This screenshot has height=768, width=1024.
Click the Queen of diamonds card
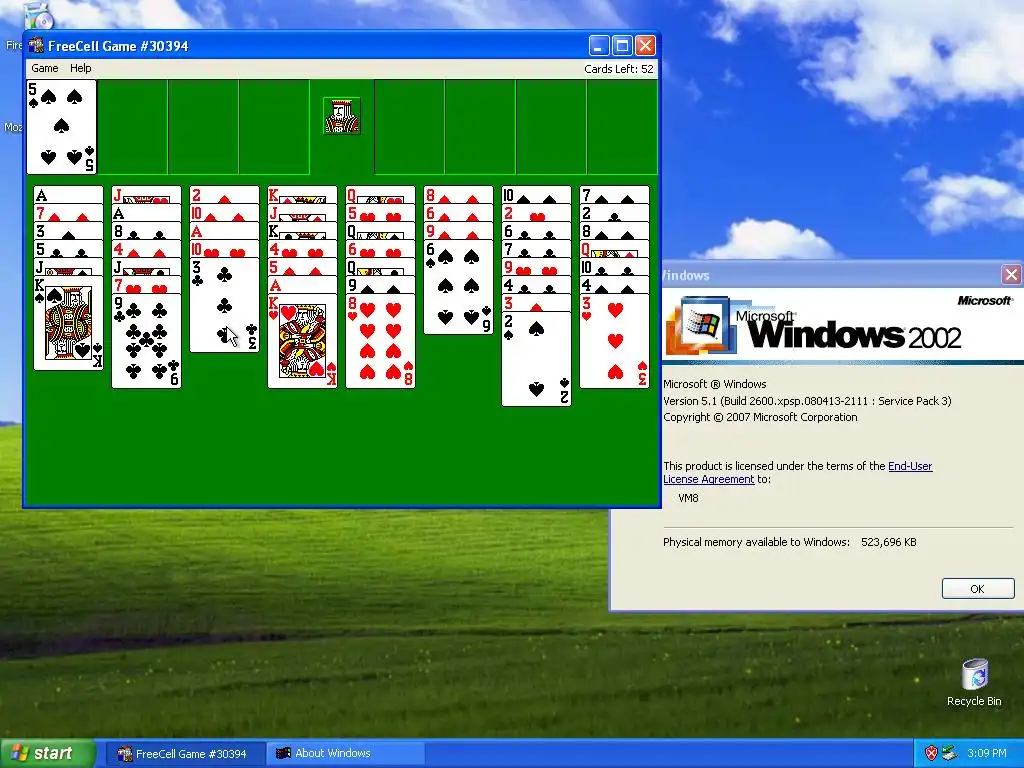pyautogui.click(x=614, y=249)
